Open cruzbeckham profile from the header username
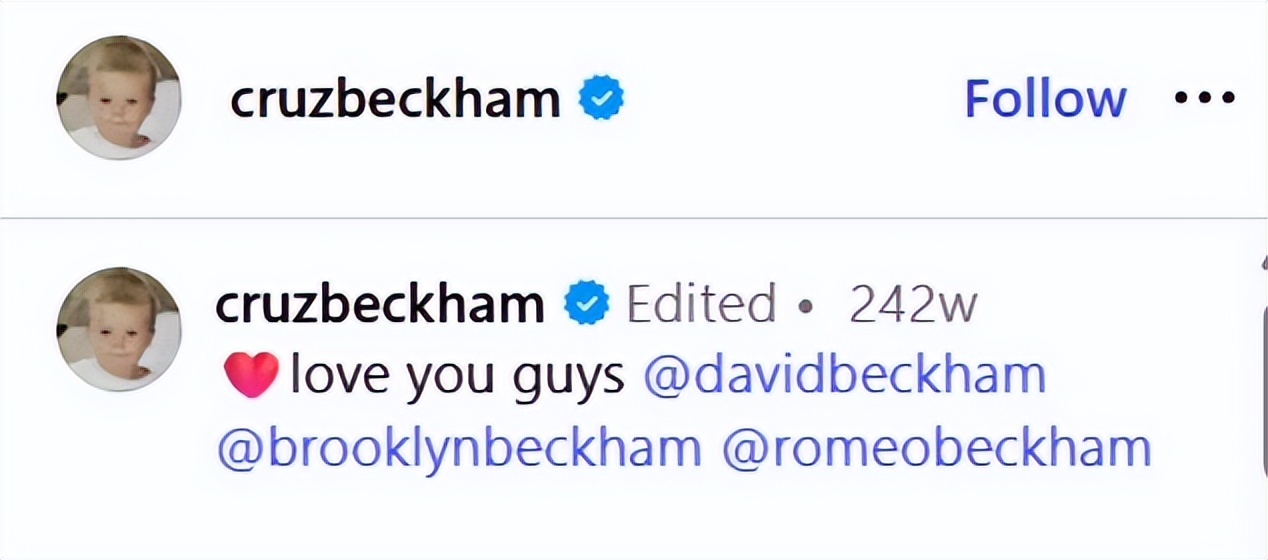Screen dimensions: 1268x560 pos(395,98)
